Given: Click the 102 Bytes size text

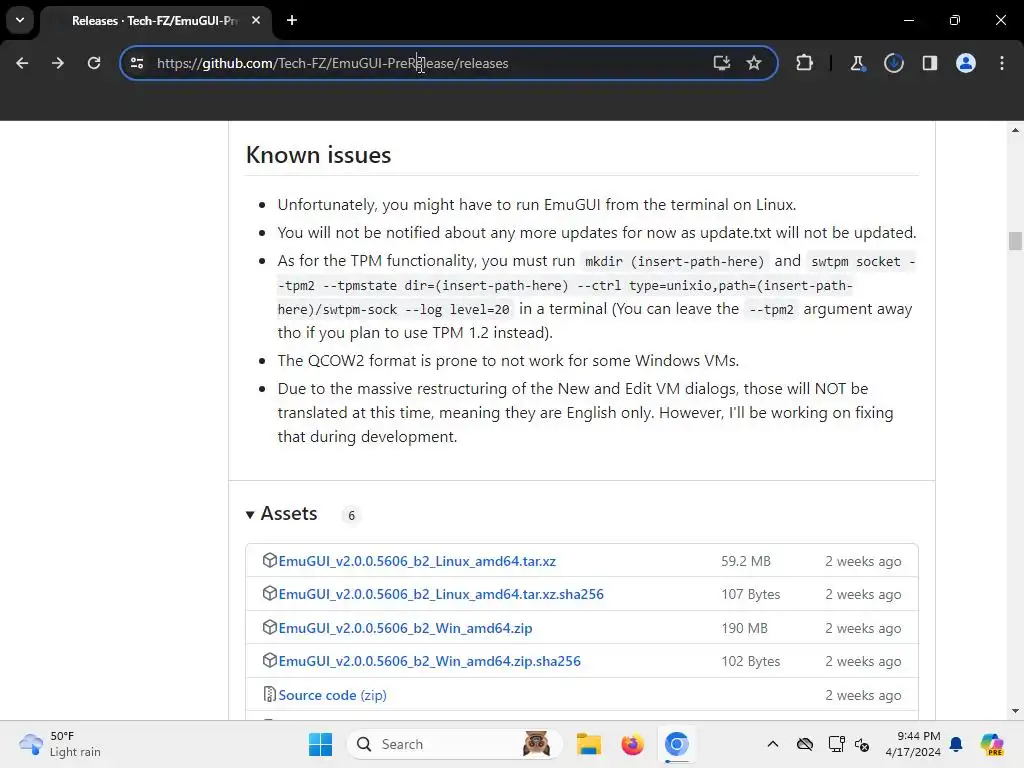Looking at the screenshot, I should [750, 661].
